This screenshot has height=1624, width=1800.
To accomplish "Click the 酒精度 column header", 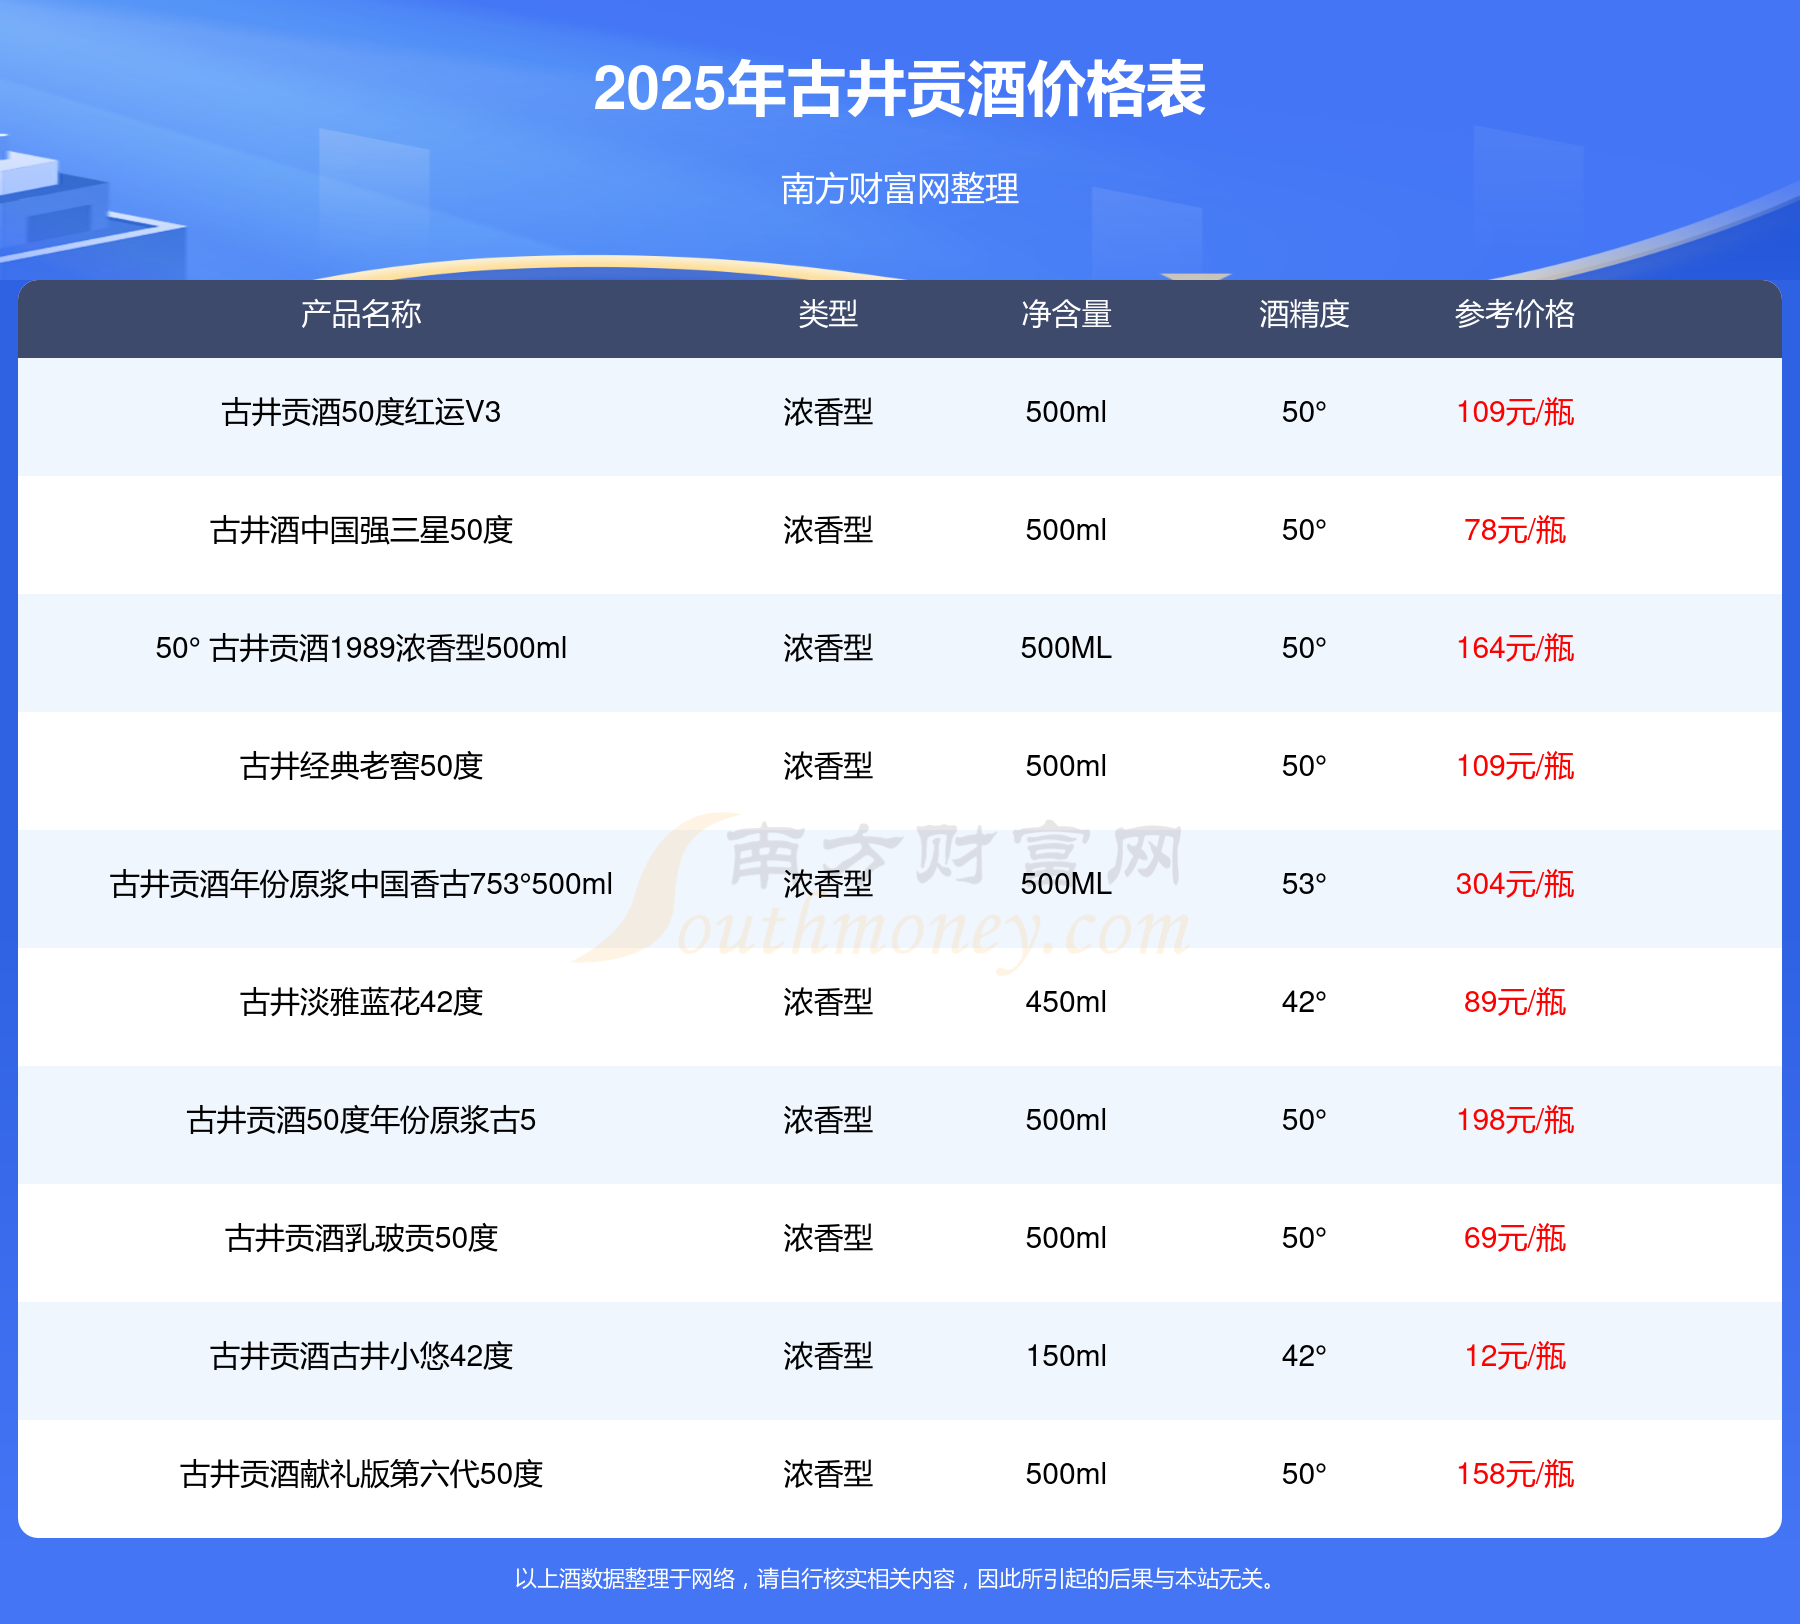I will pos(1304,314).
